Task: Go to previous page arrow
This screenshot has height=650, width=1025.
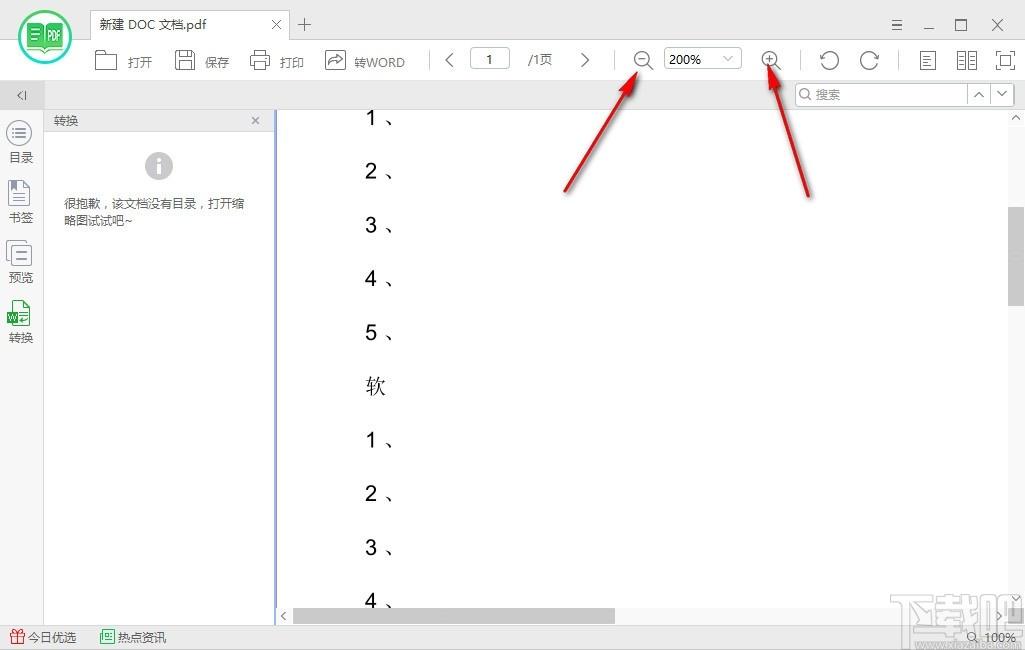Action: 449,60
